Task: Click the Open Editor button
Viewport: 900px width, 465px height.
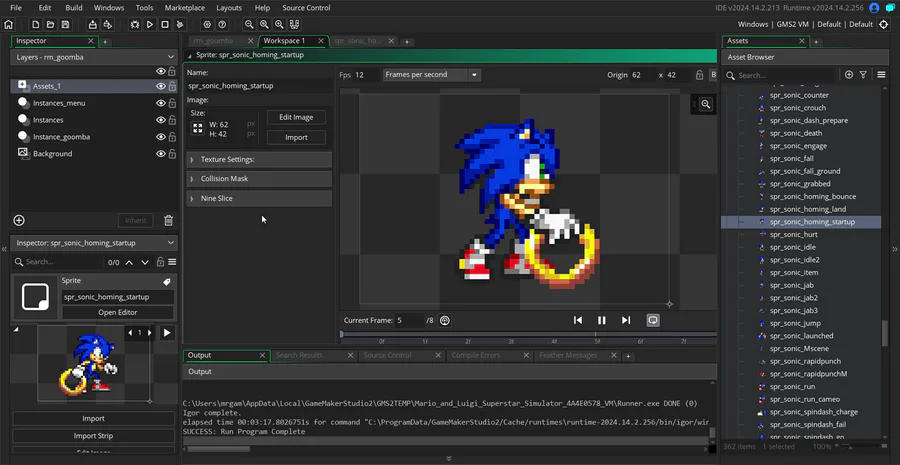Action: tap(118, 313)
